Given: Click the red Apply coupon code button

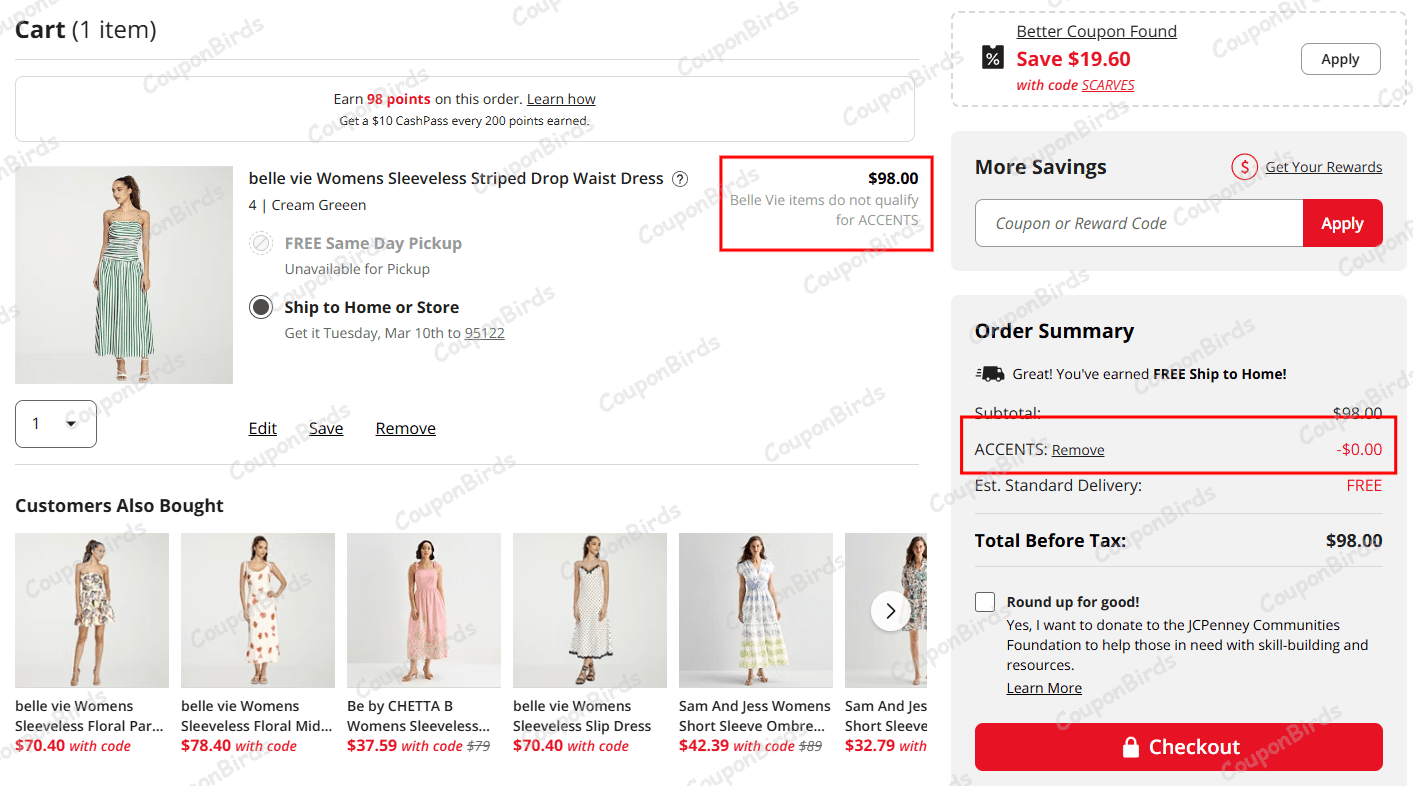Looking at the screenshot, I should coord(1342,223).
